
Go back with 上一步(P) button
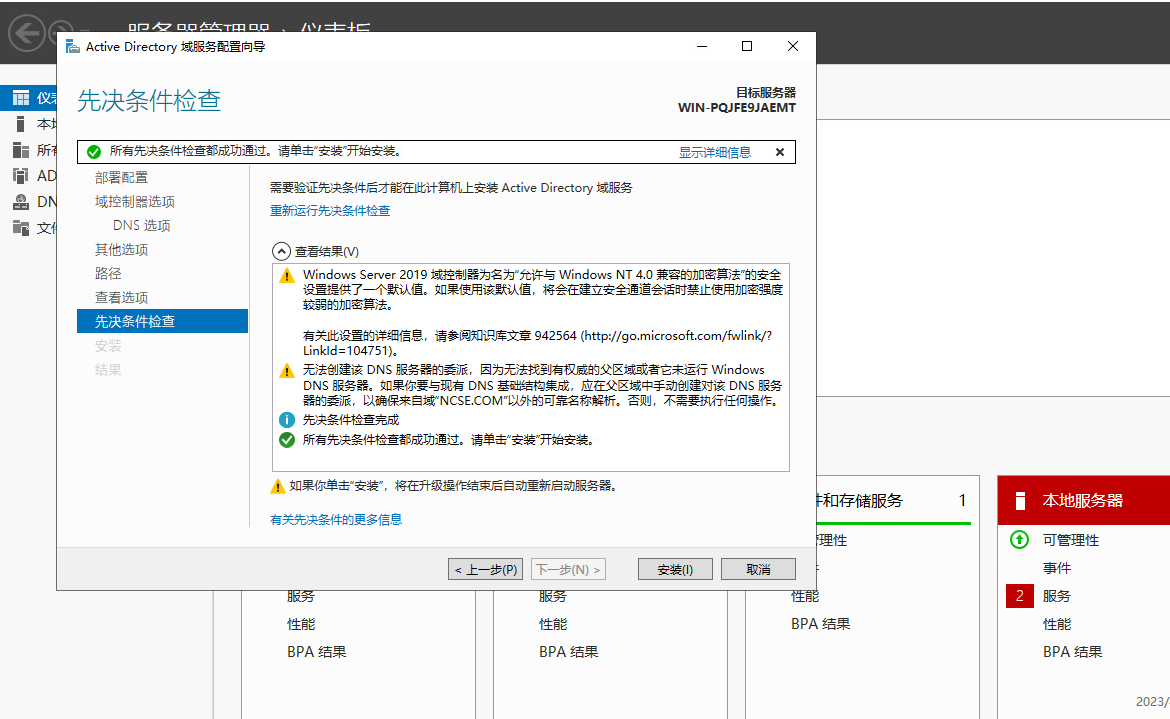[486, 569]
